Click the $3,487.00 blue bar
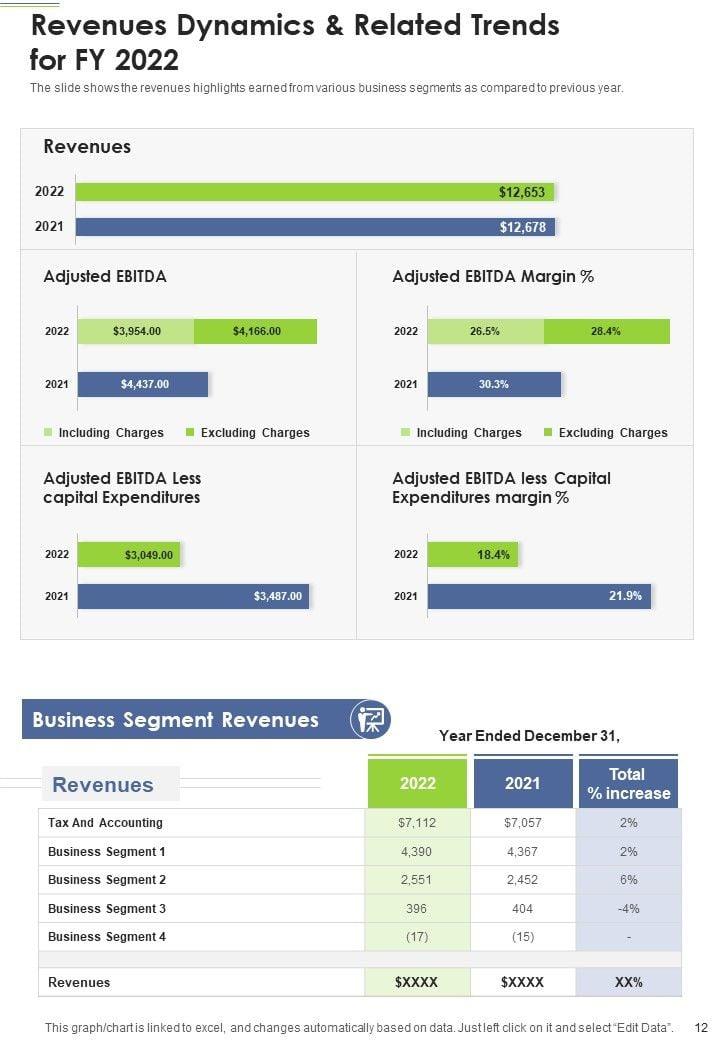 (x=194, y=597)
